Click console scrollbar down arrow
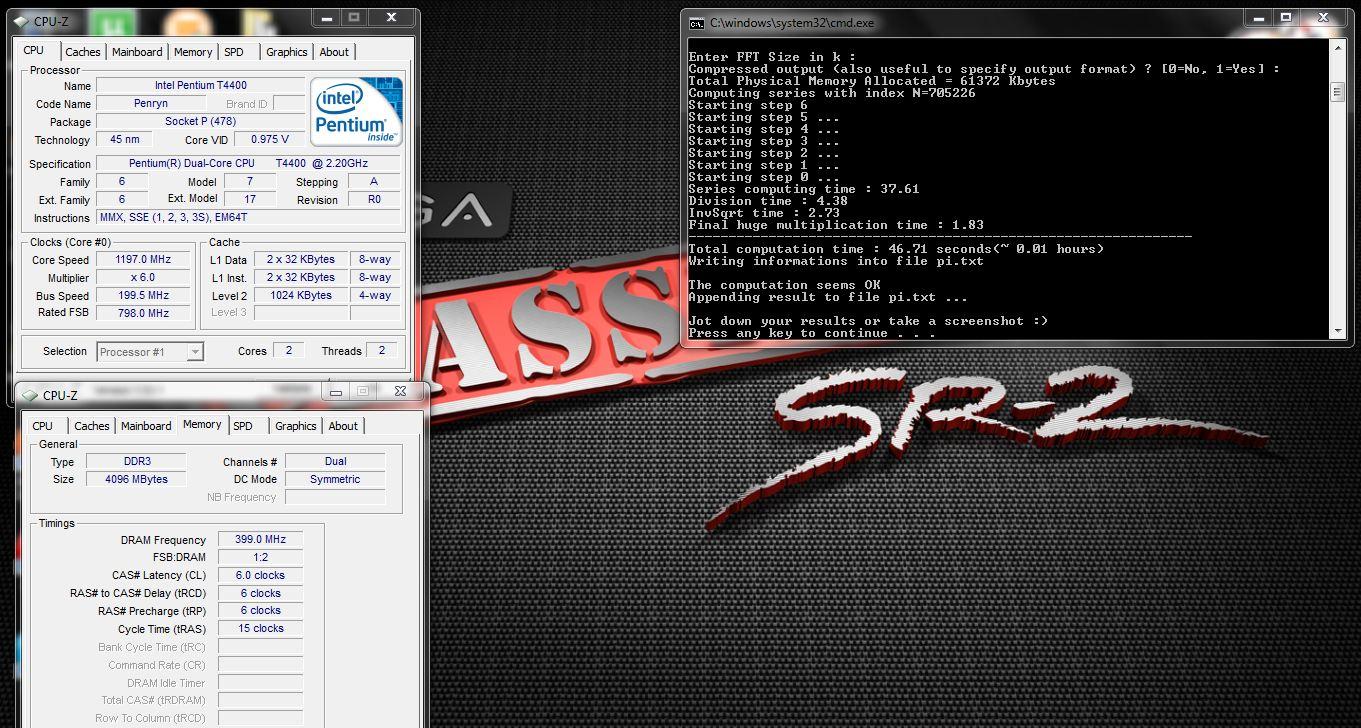Viewport: 1361px width, 728px height. (x=1337, y=330)
